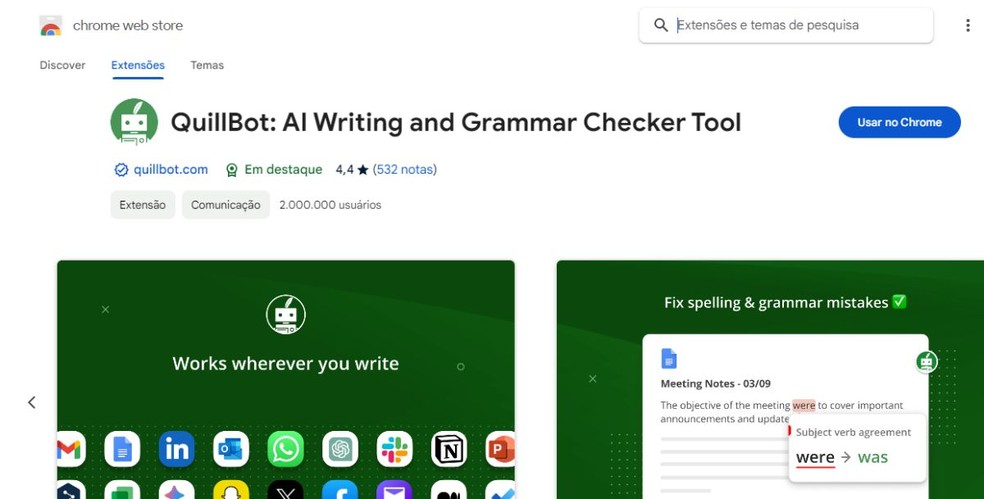Image resolution: width=984 pixels, height=499 pixels.
Task: Select the Comunicação category chip
Action: [226, 205]
